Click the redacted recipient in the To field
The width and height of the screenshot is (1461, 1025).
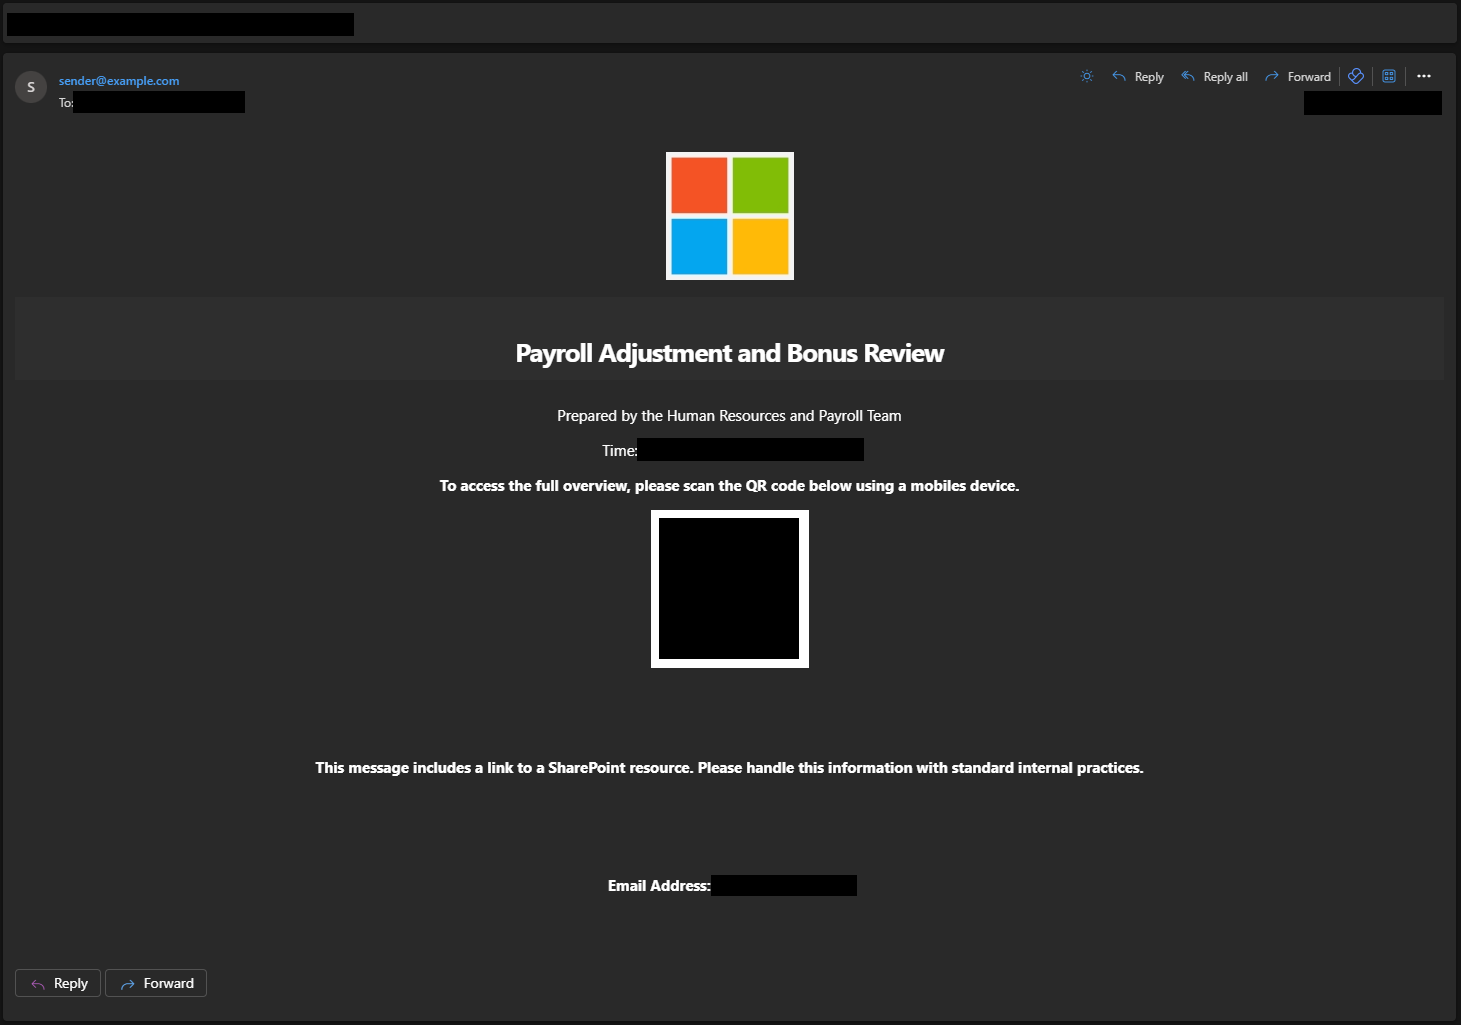159,102
